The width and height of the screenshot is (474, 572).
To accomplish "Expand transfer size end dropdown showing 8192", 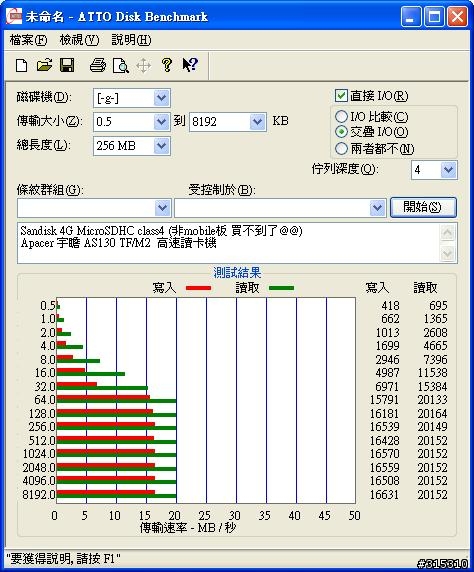I will pyautogui.click(x=257, y=122).
